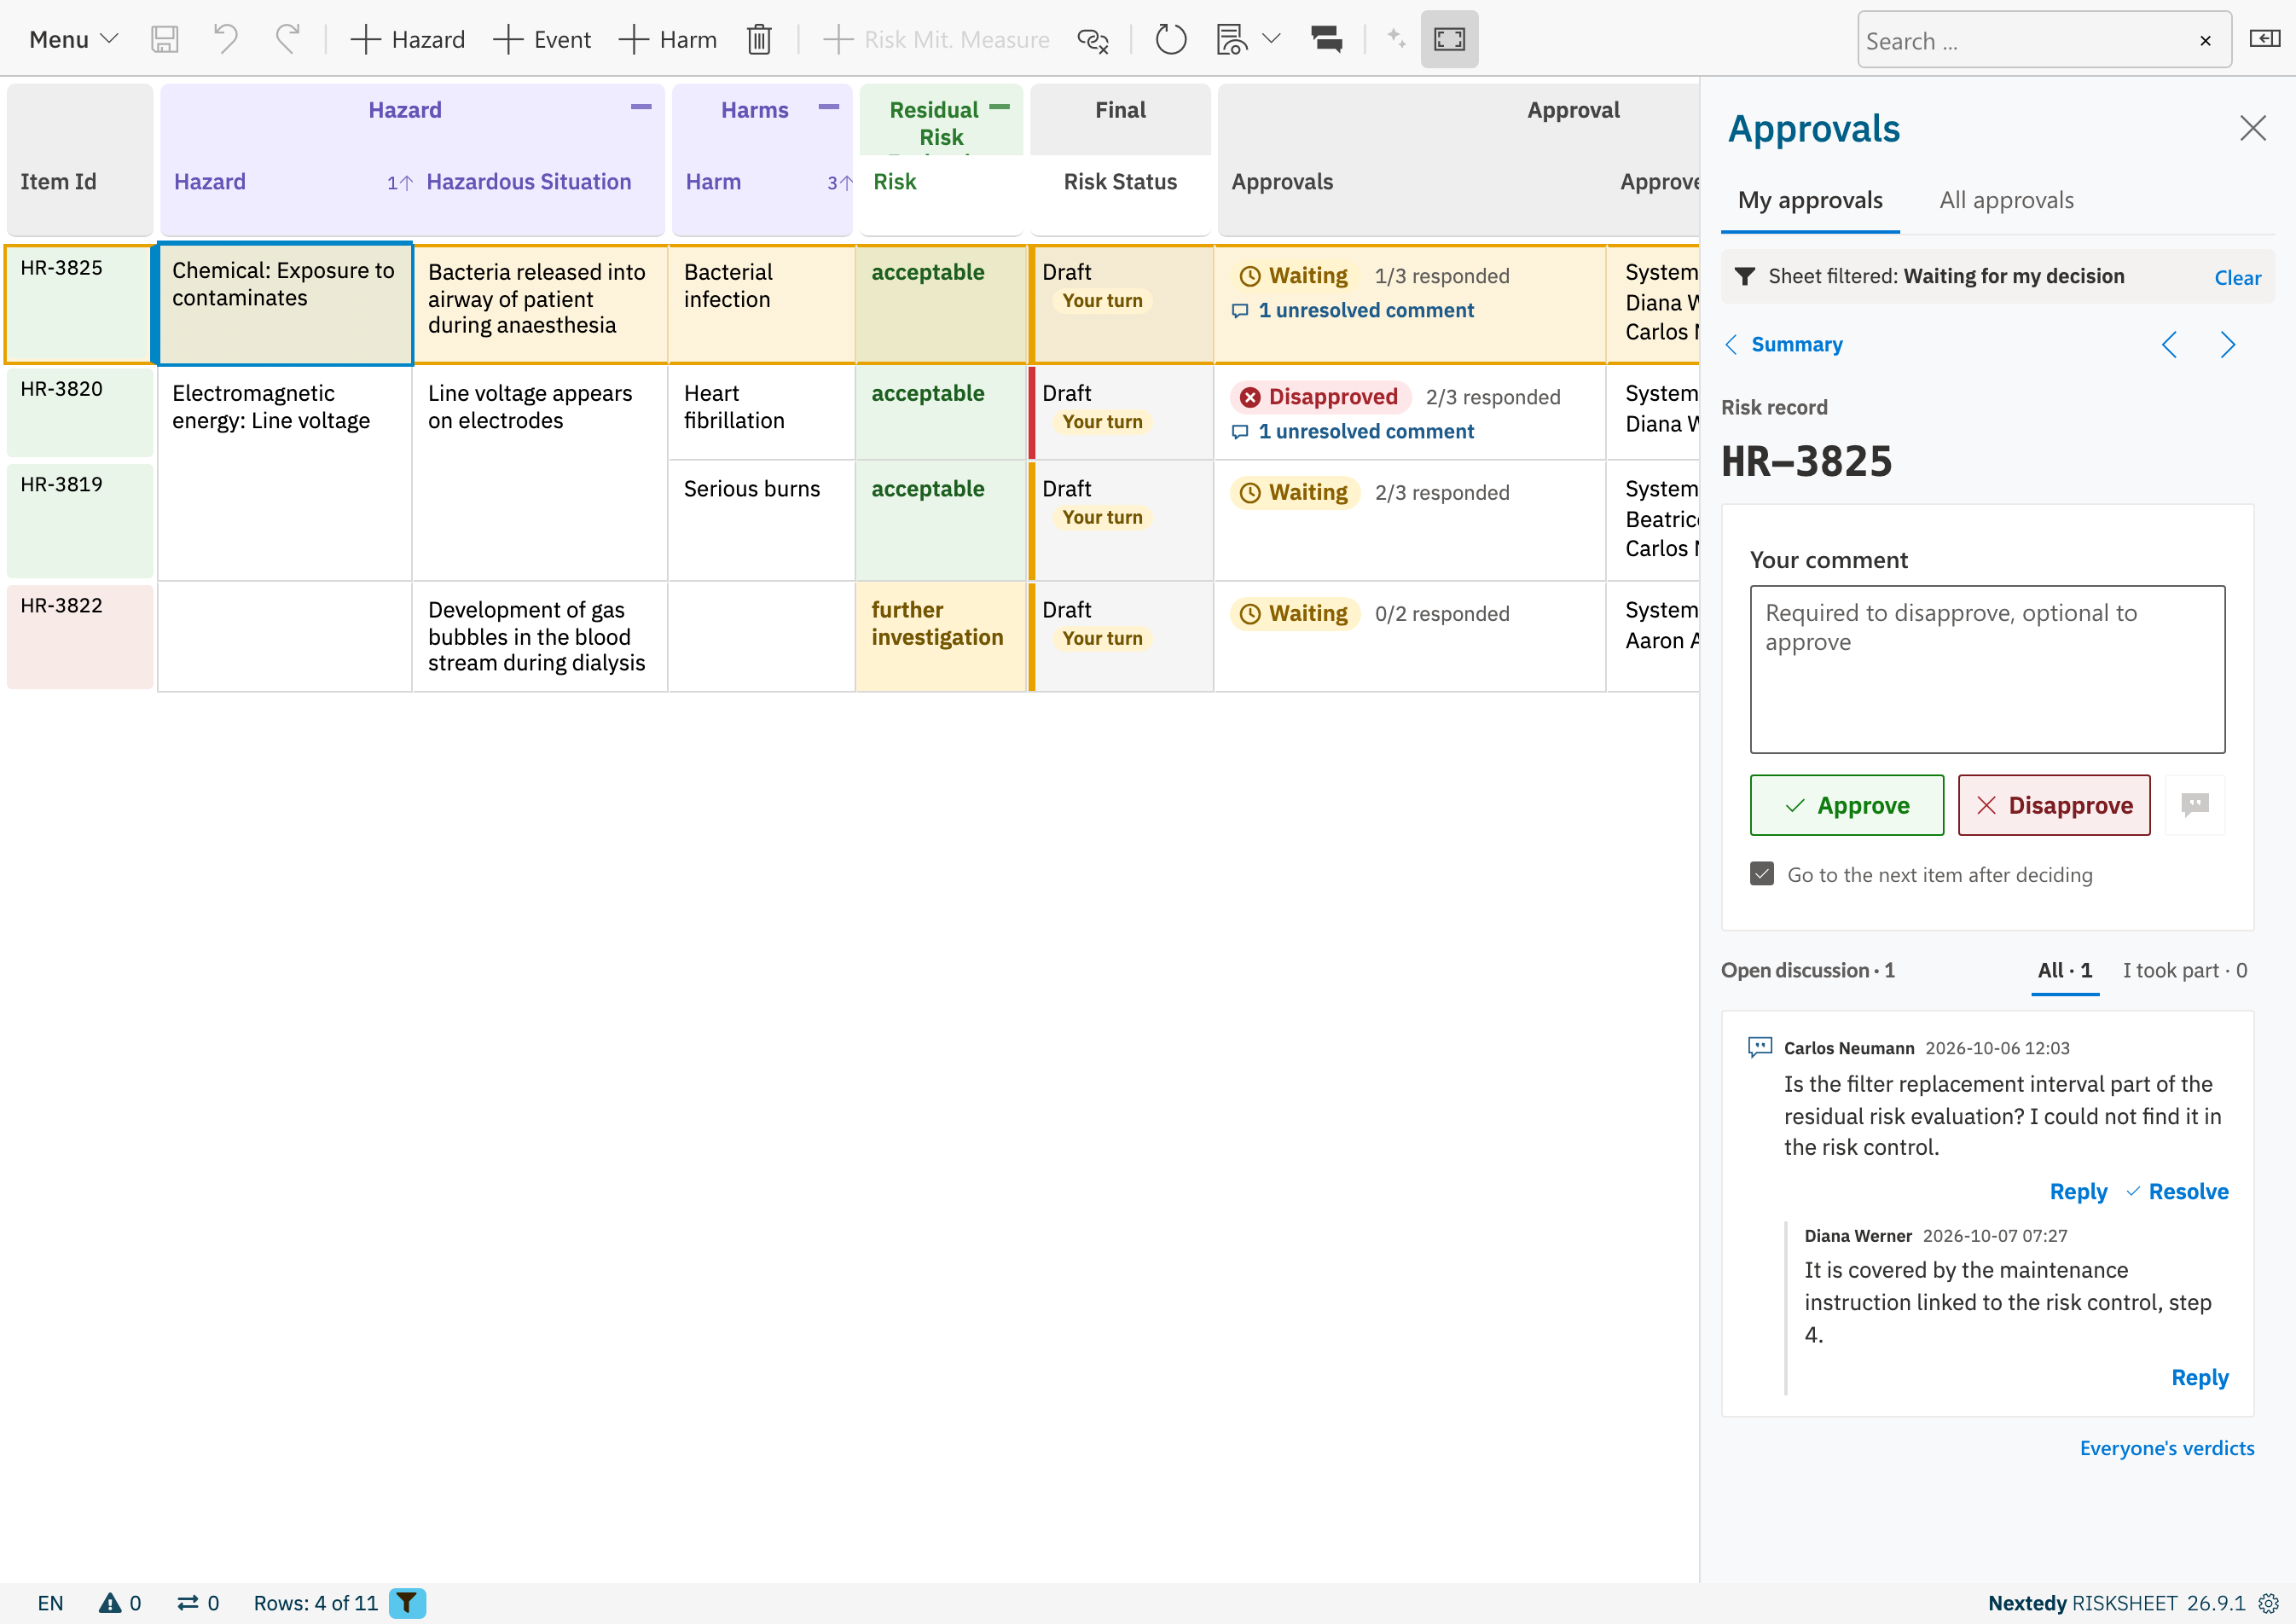
Task: Resolve Carlos Neumann's comment
Action: click(2177, 1192)
